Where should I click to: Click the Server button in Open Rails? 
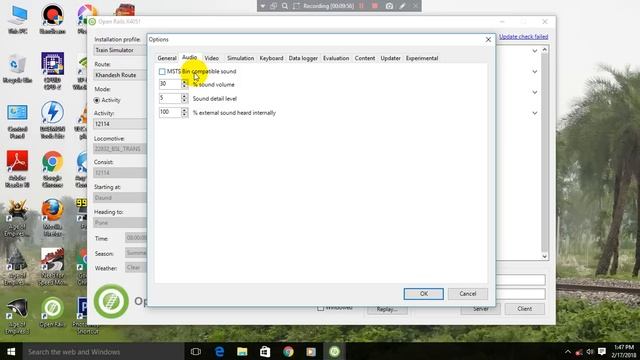pyautogui.click(x=481, y=309)
